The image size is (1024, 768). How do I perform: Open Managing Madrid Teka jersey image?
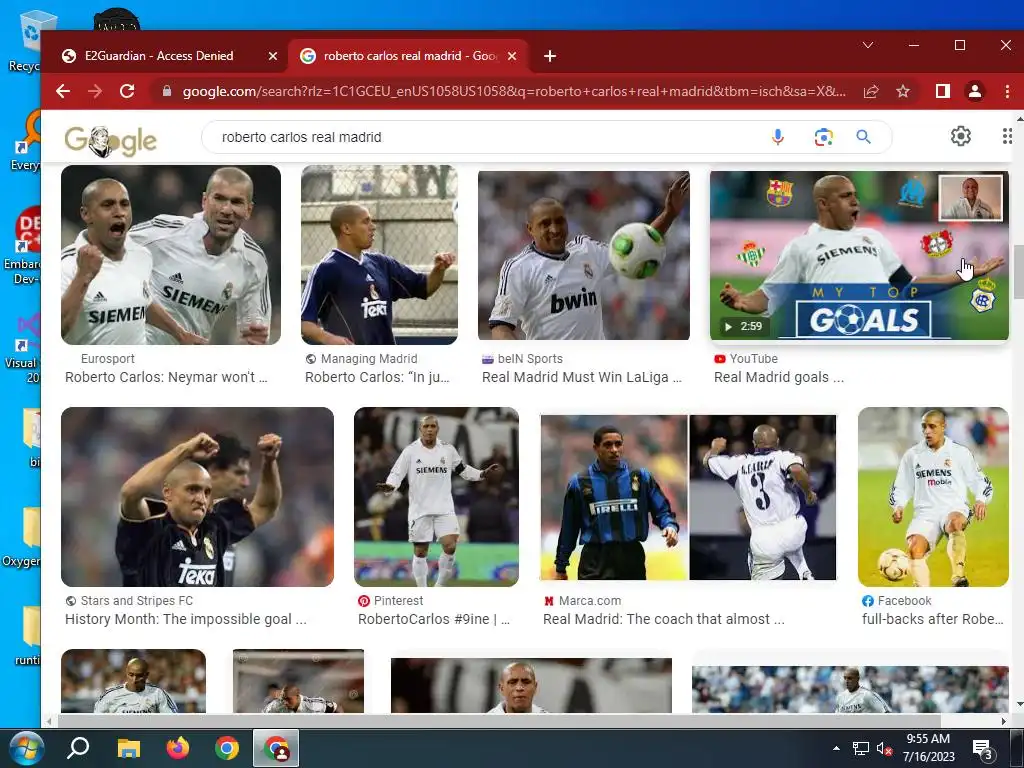tap(379, 255)
